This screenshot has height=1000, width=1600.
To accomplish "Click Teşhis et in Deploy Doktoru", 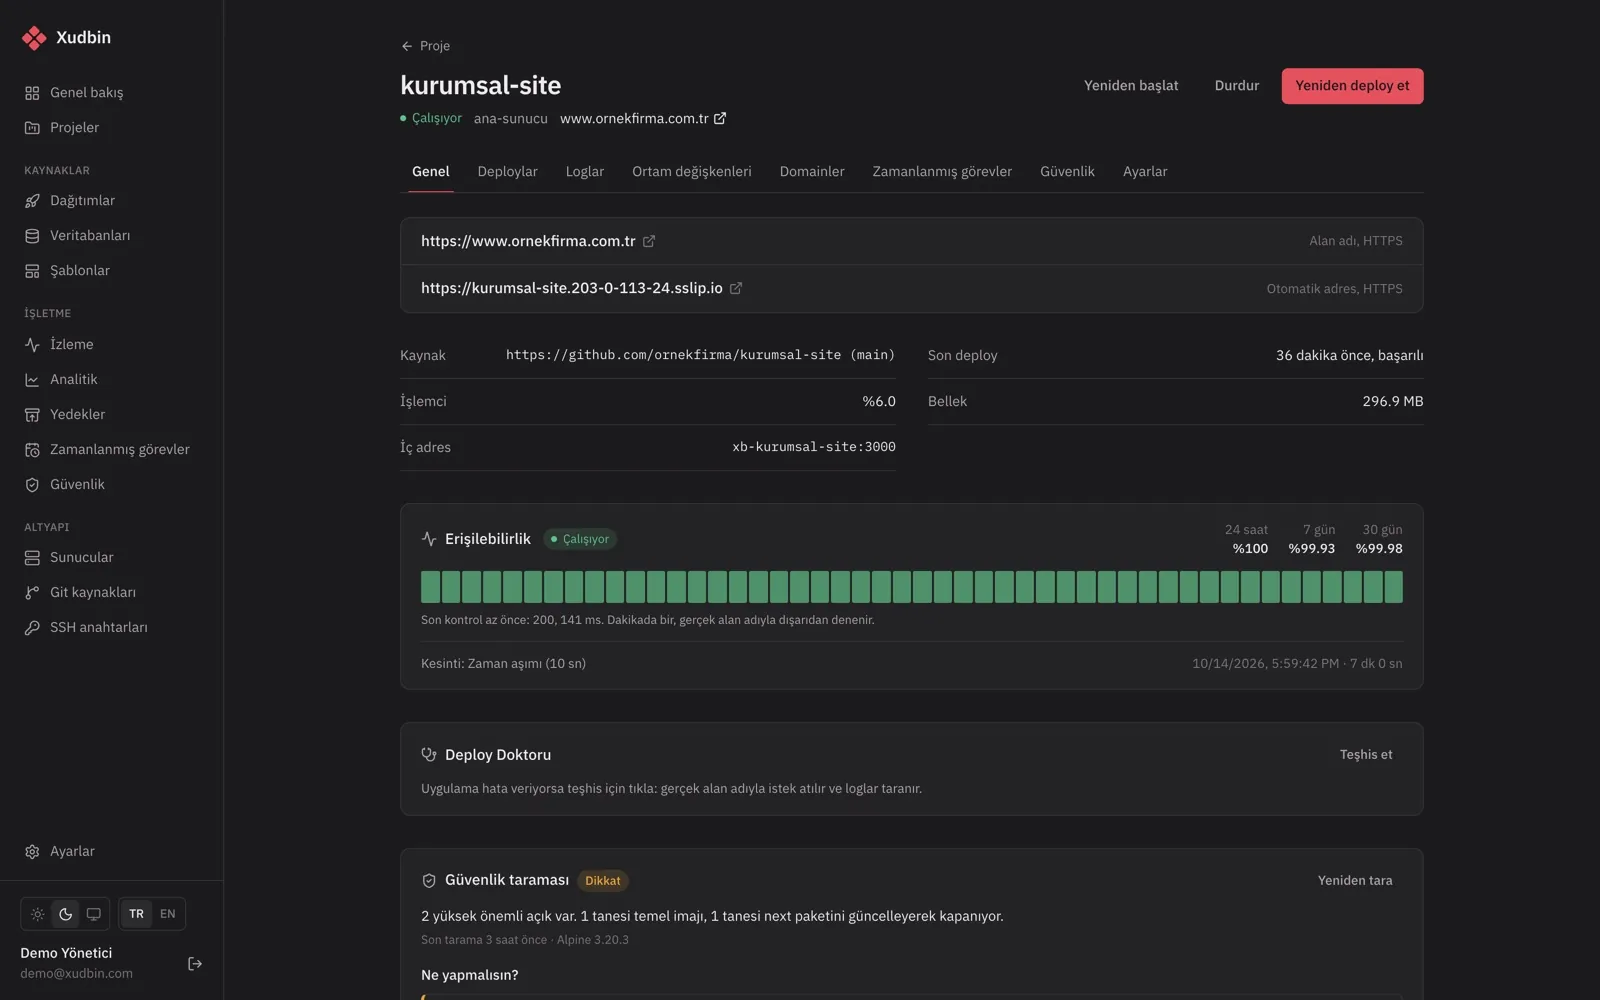I will point(1366,755).
